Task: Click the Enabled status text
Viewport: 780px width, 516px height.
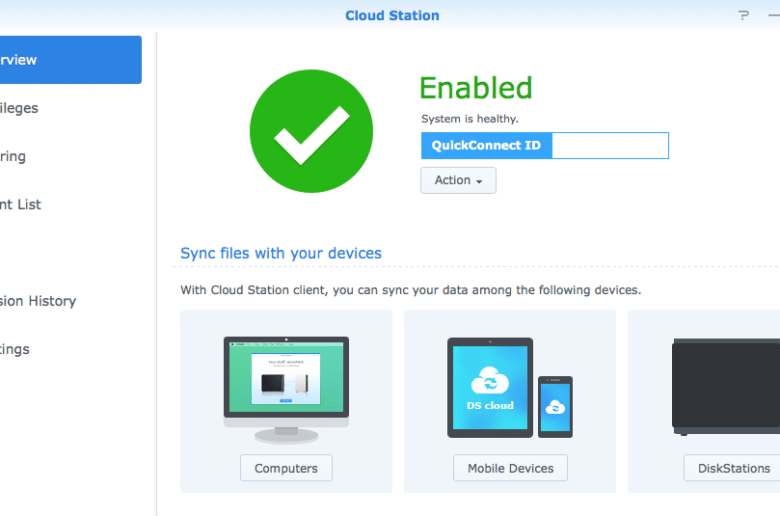Action: [x=476, y=88]
